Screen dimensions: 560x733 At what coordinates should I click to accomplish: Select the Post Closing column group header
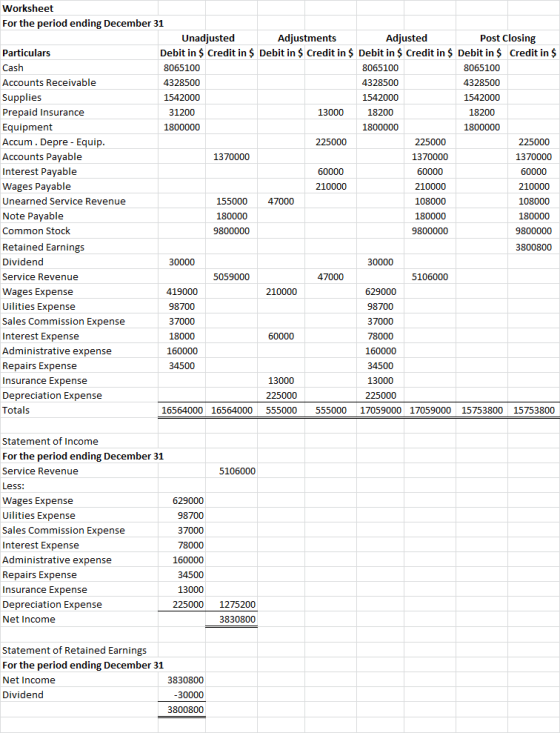tap(508, 38)
